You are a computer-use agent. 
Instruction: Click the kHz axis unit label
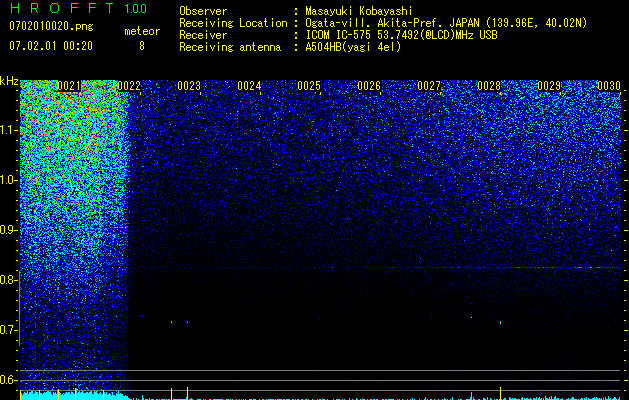[9, 81]
